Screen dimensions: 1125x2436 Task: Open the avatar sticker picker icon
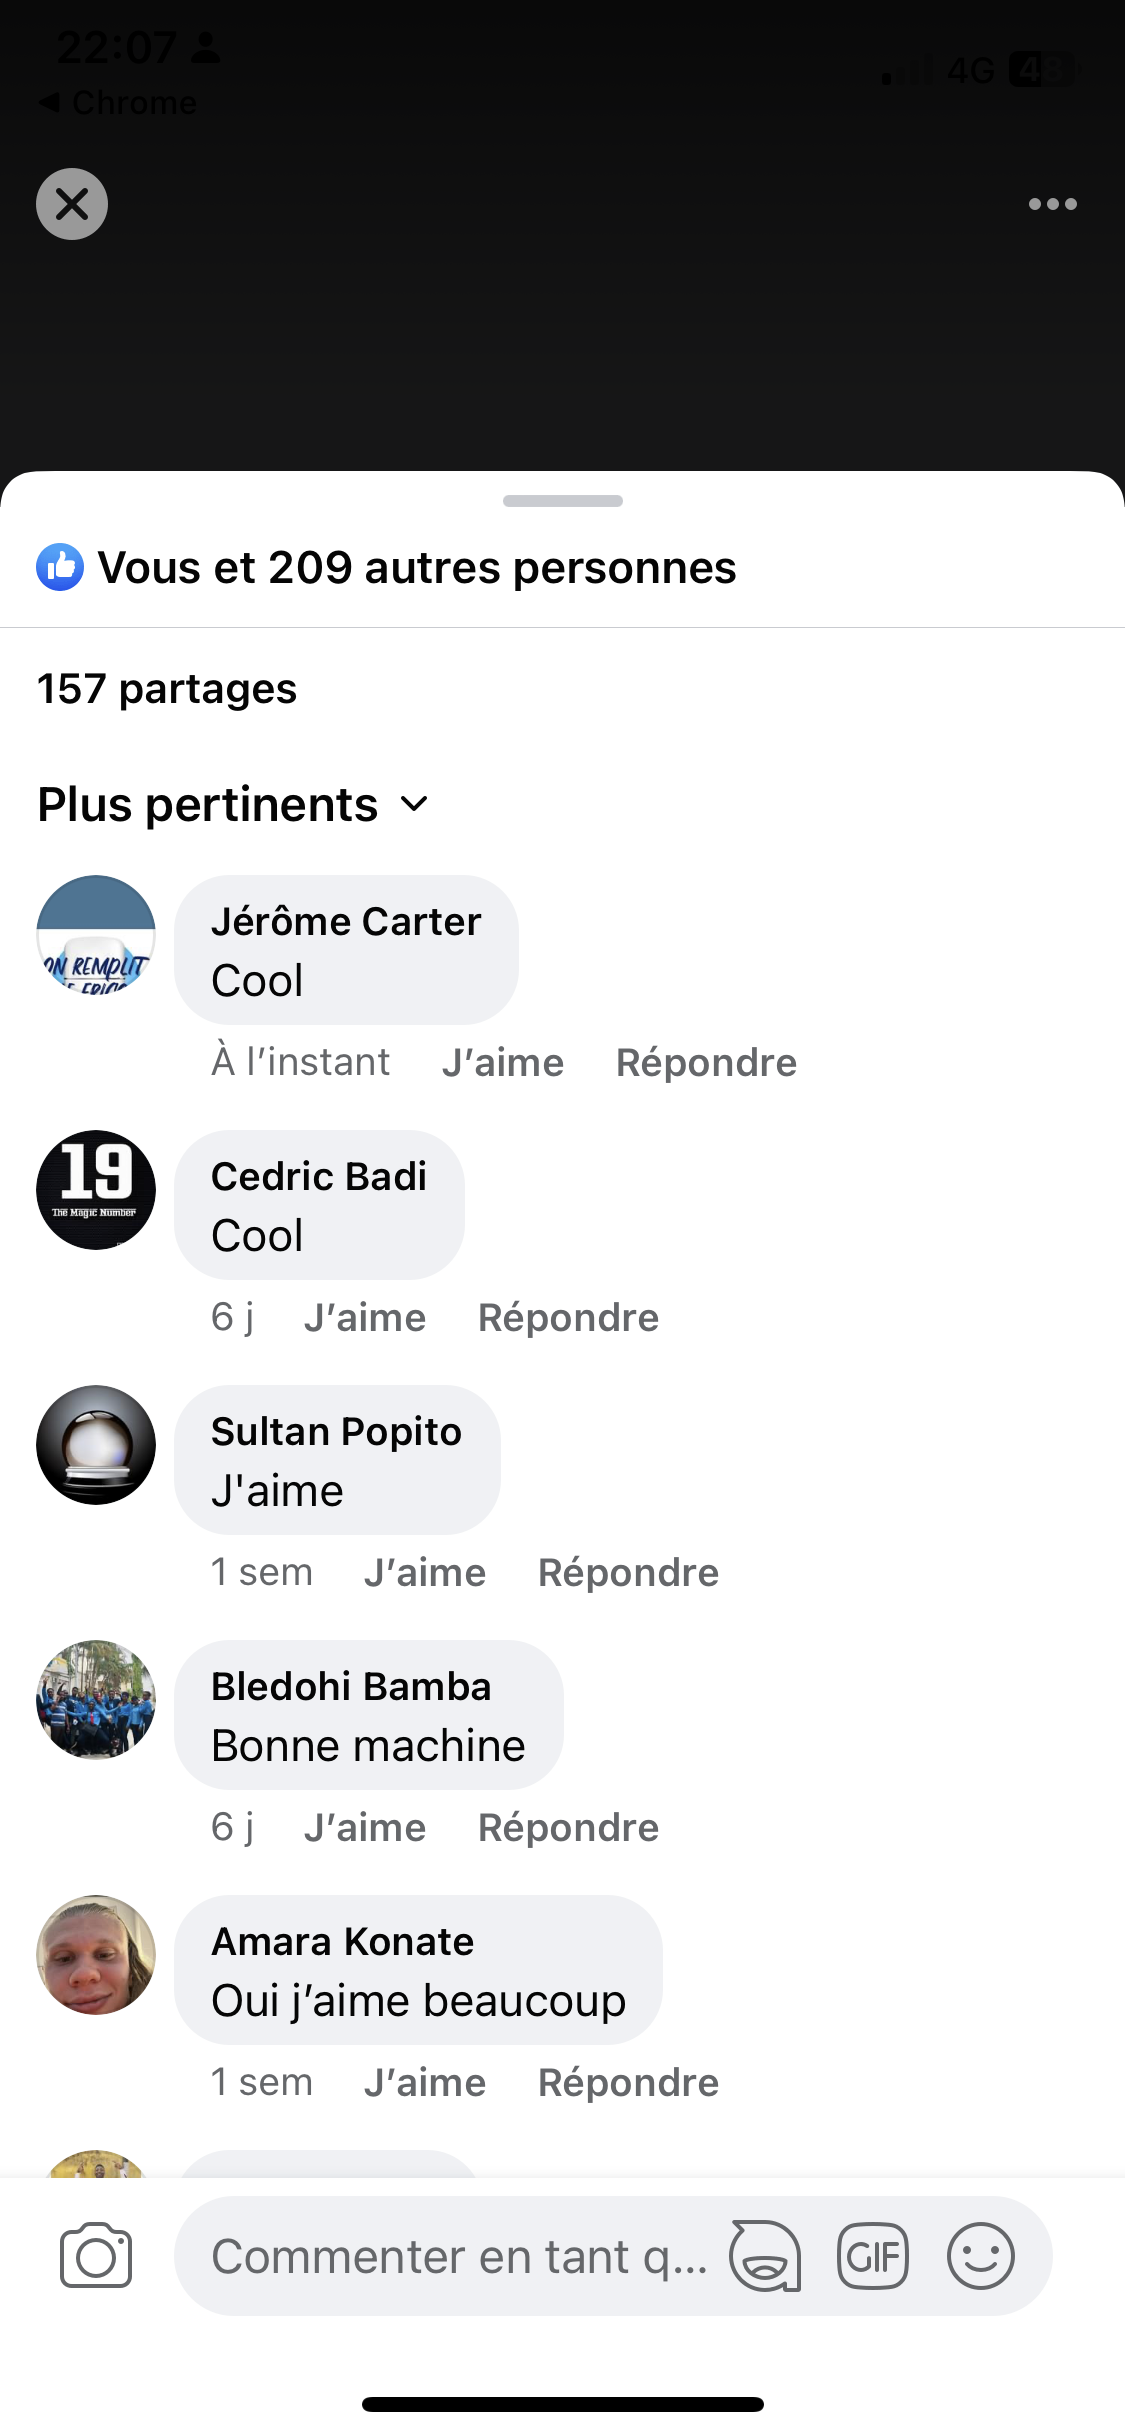(765, 2256)
